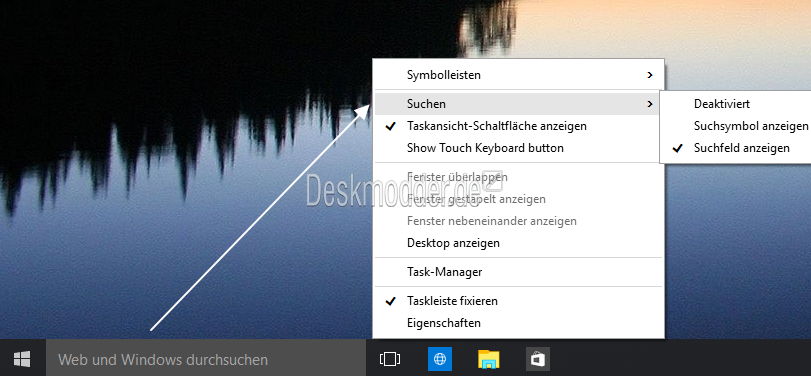Open Eigenschaften from context menu
811x376 pixels.
click(x=519, y=323)
